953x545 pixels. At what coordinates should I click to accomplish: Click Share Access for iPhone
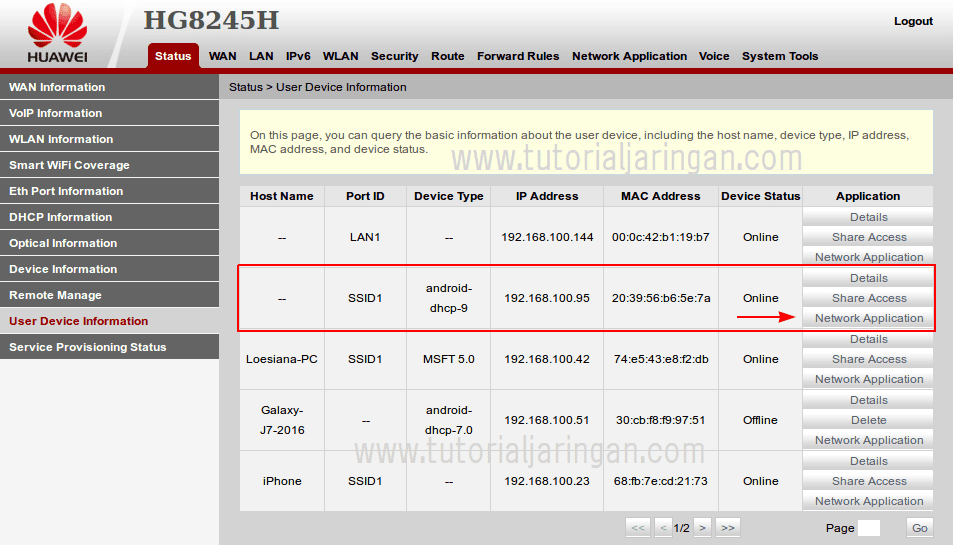[868, 481]
